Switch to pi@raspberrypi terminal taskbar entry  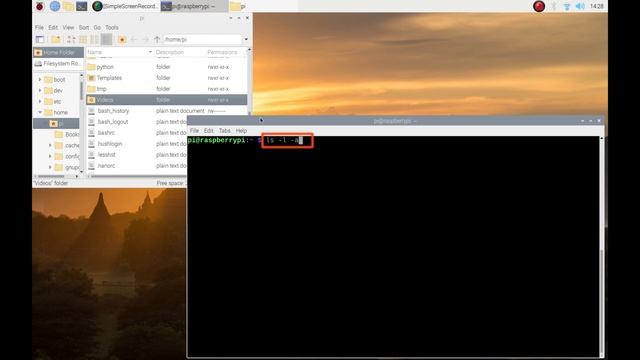193,6
